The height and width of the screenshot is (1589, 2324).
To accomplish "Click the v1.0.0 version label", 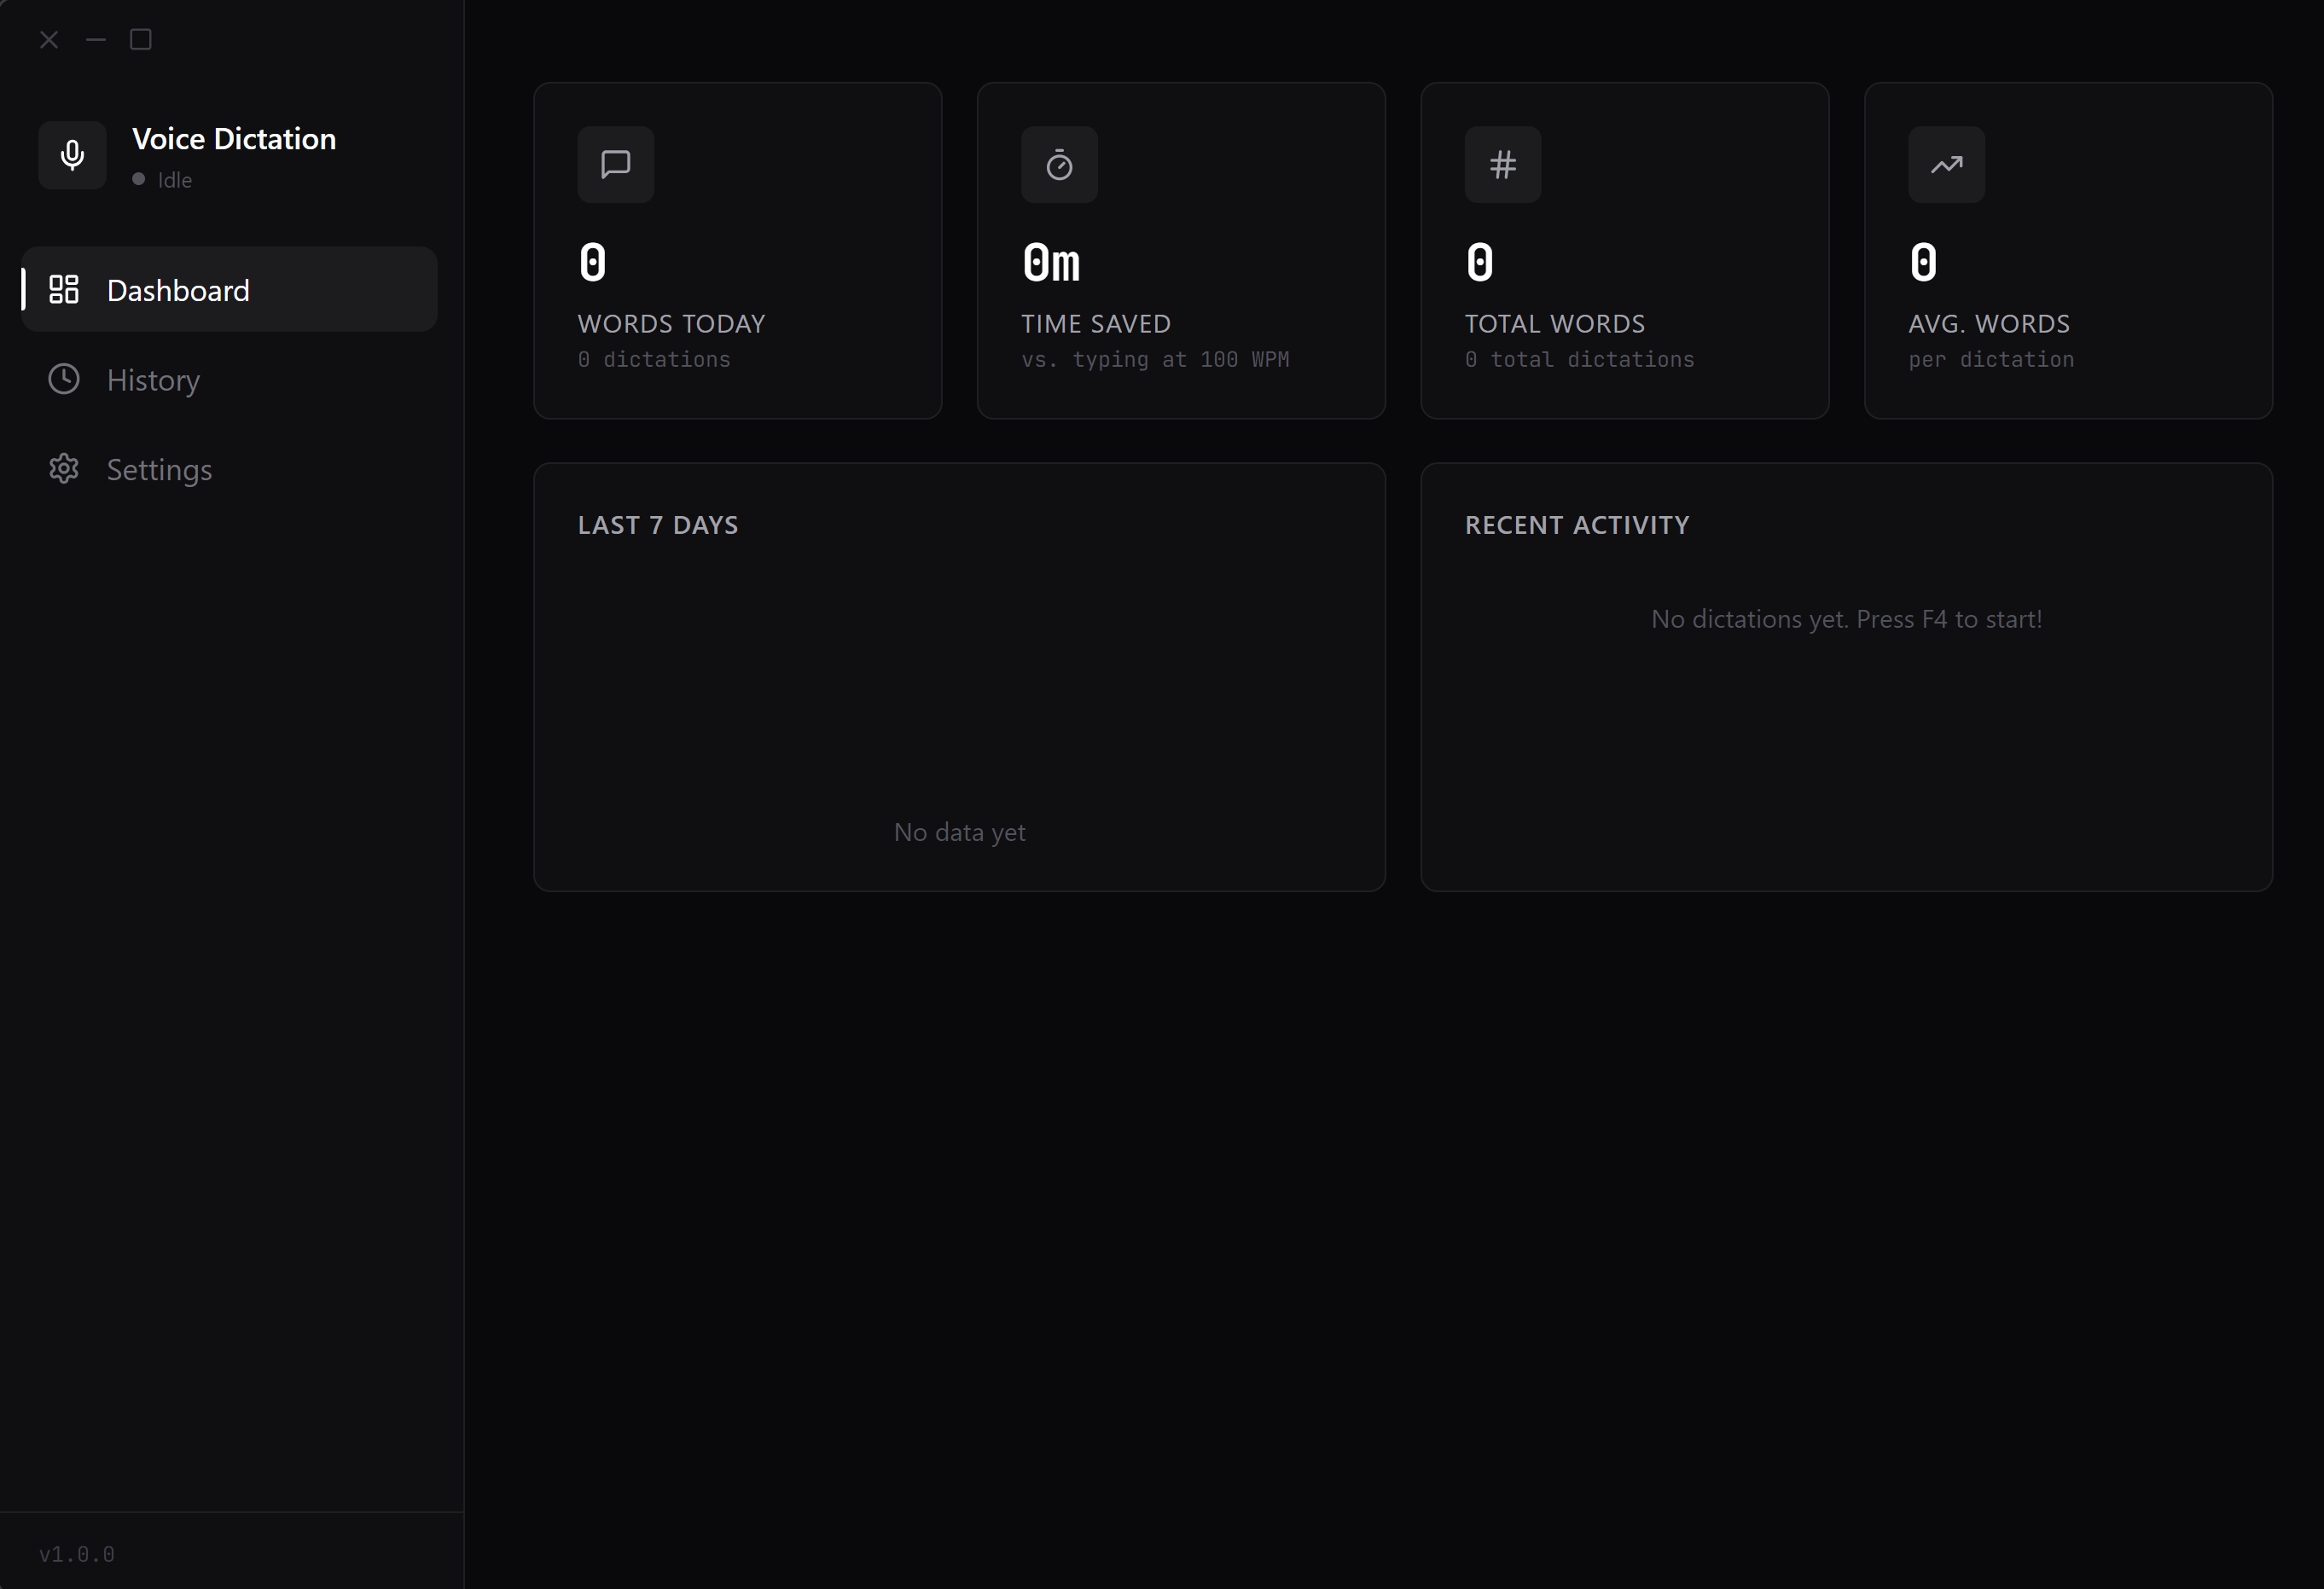I will click(77, 1554).
